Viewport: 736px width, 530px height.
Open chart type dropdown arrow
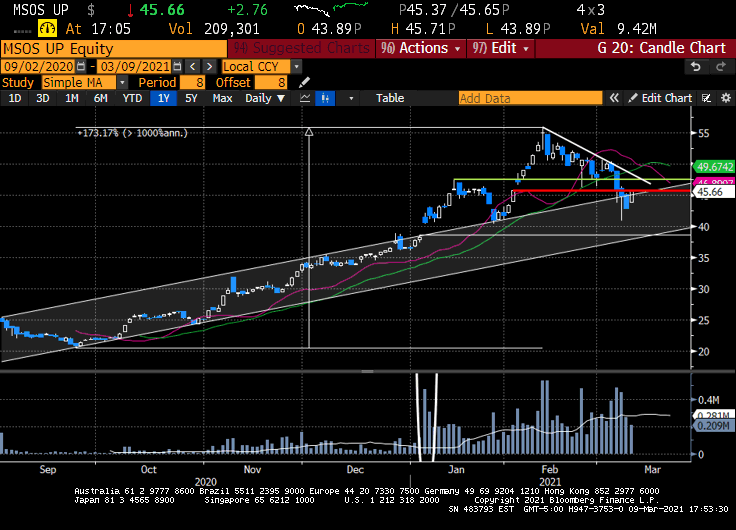[351, 99]
